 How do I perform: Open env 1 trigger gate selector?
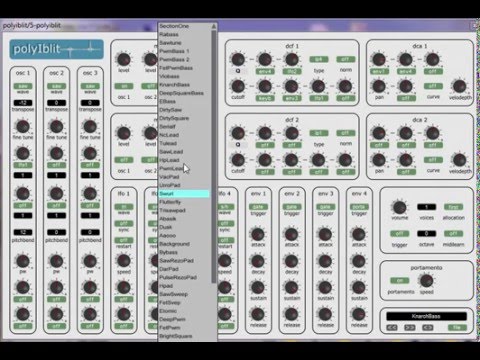pyautogui.click(x=258, y=207)
